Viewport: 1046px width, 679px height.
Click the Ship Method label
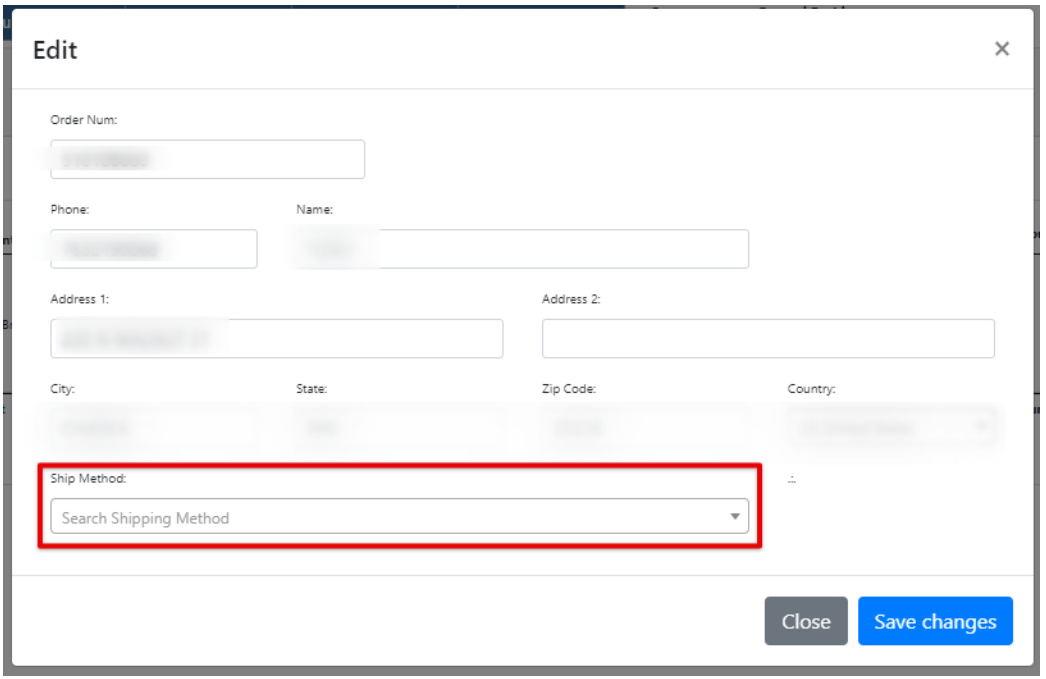pyautogui.click(x=88, y=478)
